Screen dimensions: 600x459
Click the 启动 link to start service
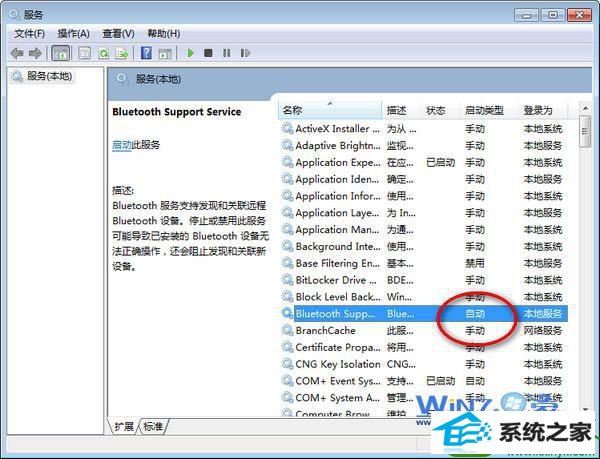pos(122,145)
